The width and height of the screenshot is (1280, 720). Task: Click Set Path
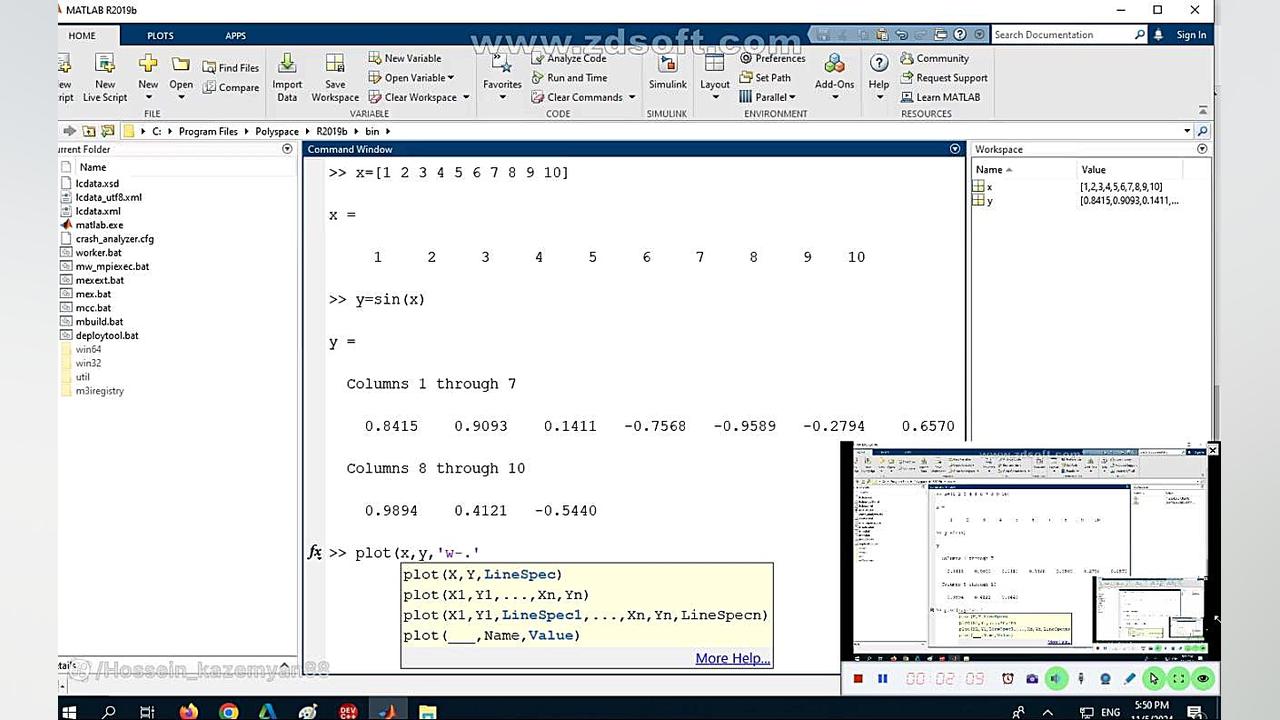[766, 78]
